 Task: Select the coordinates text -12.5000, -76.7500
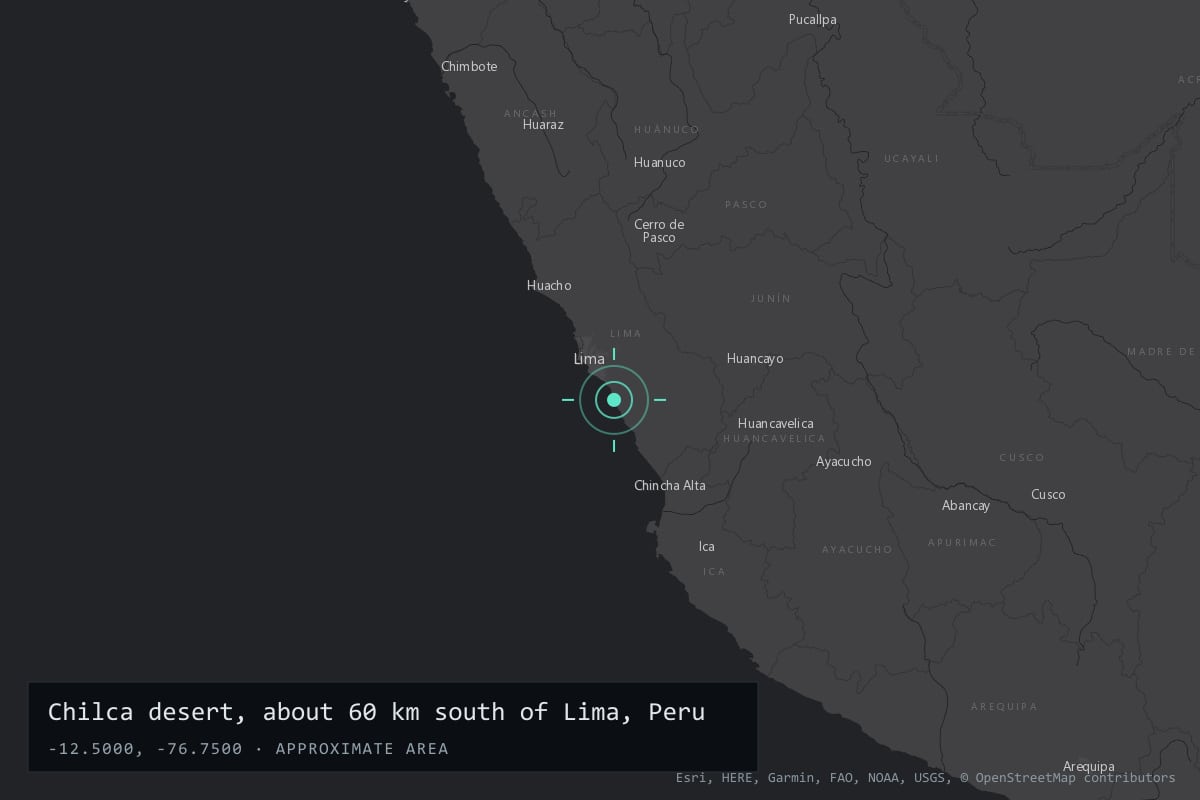pos(145,749)
